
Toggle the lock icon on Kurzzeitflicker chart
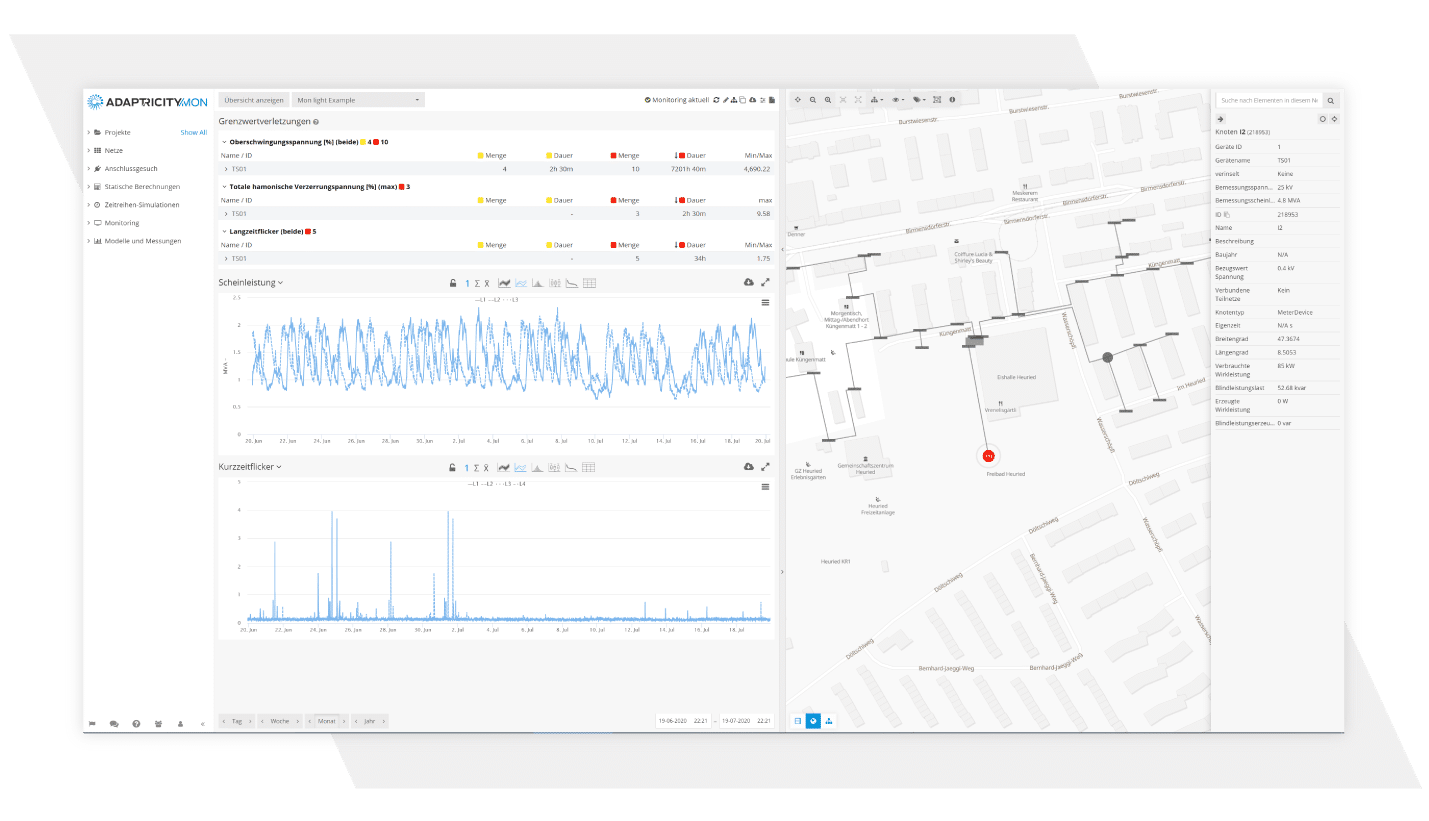point(452,467)
